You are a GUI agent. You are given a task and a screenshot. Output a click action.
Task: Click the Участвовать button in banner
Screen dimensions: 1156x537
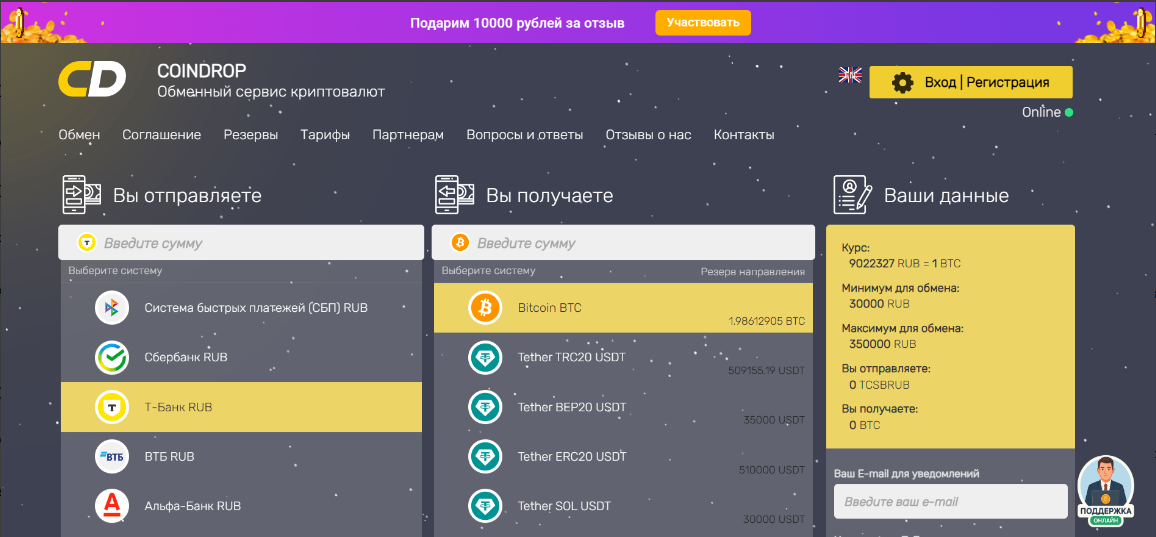pos(703,22)
